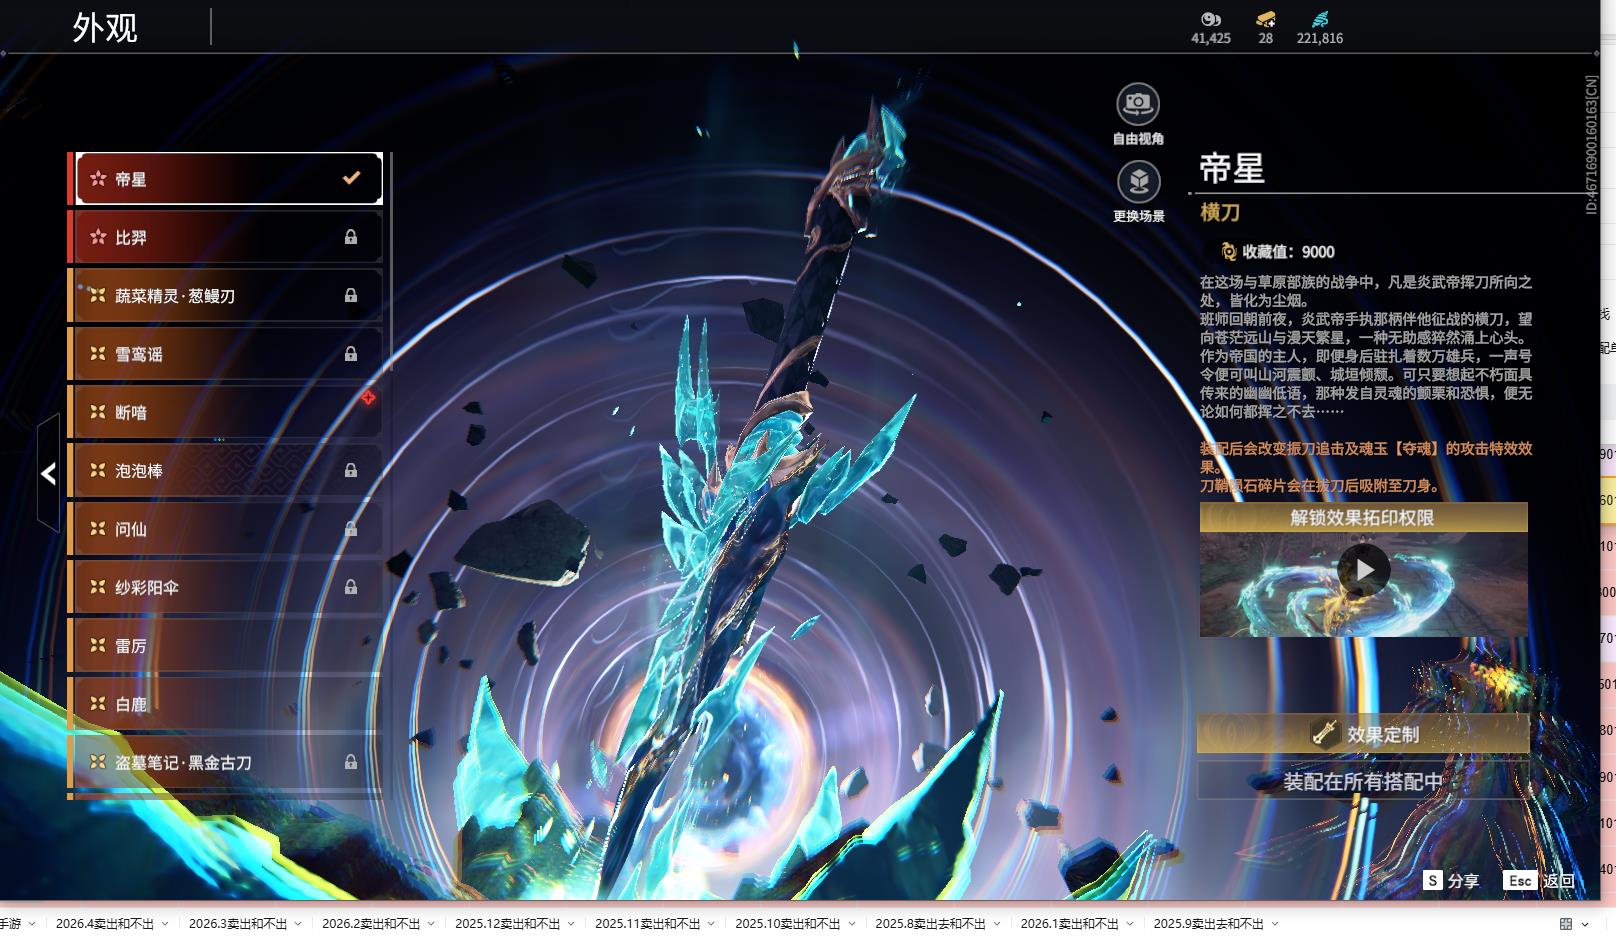
Task: Click the 自由视角 free camera icon
Action: coord(1137,104)
